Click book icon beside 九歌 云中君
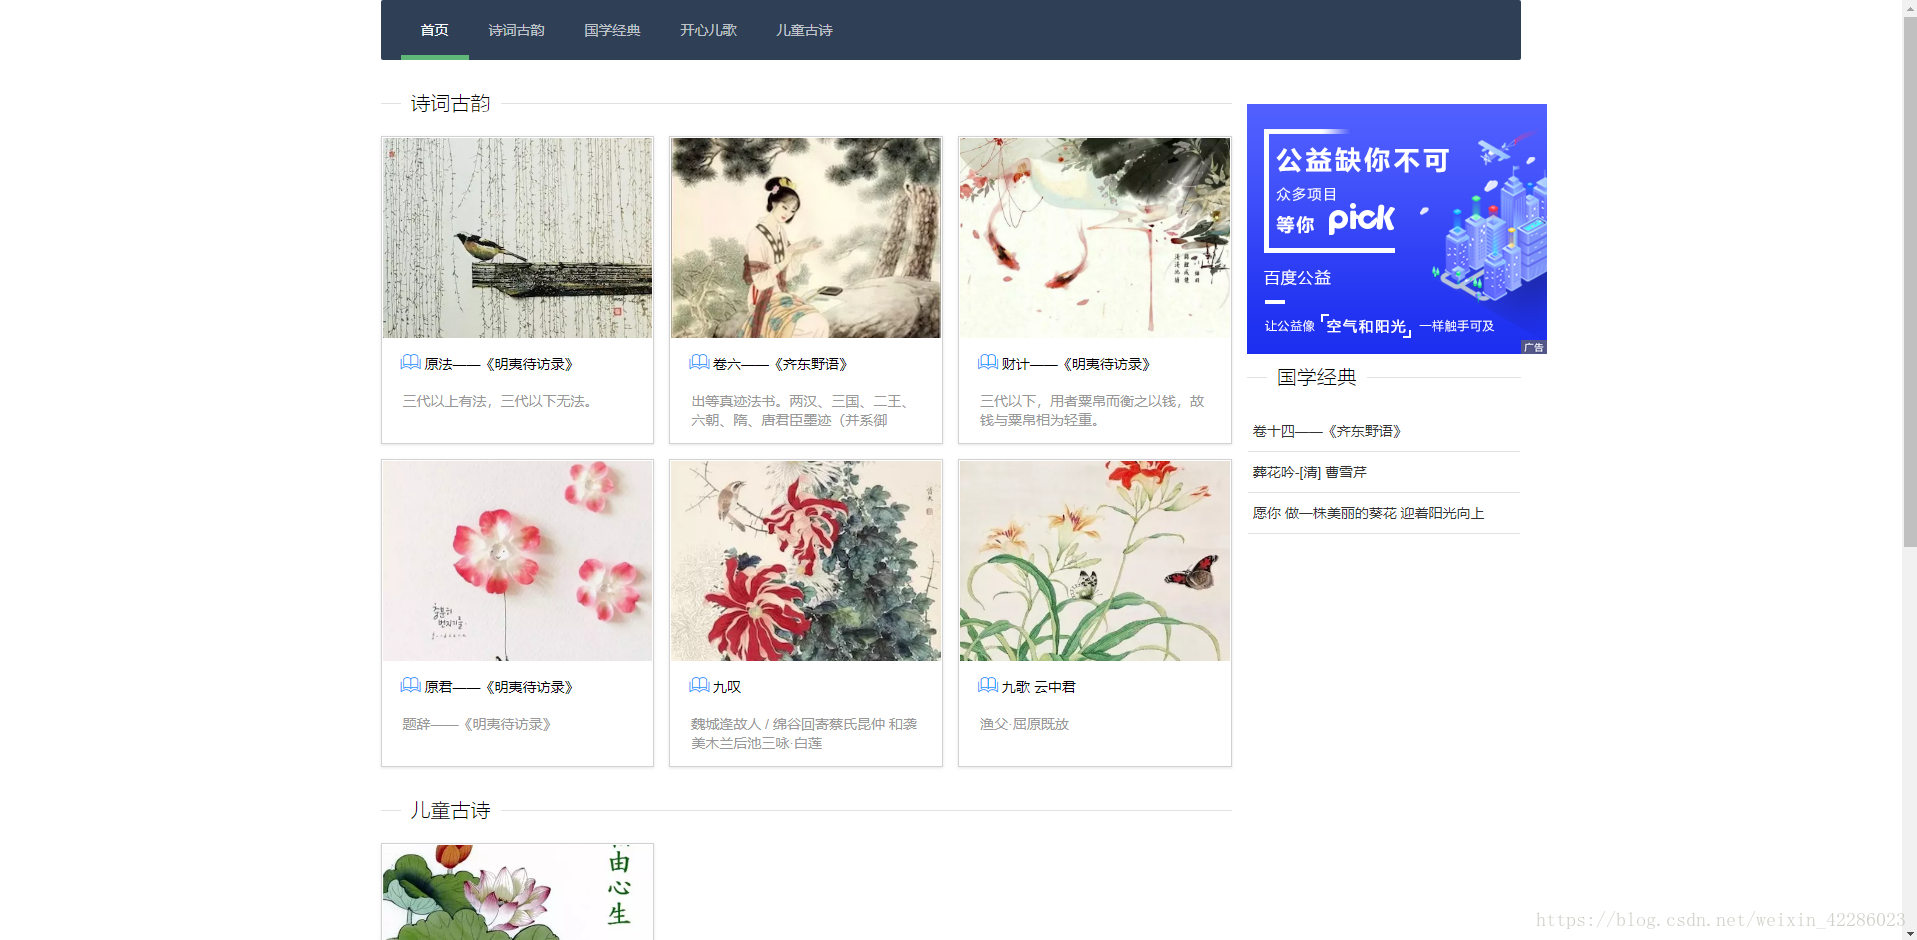1917x940 pixels. (x=988, y=685)
